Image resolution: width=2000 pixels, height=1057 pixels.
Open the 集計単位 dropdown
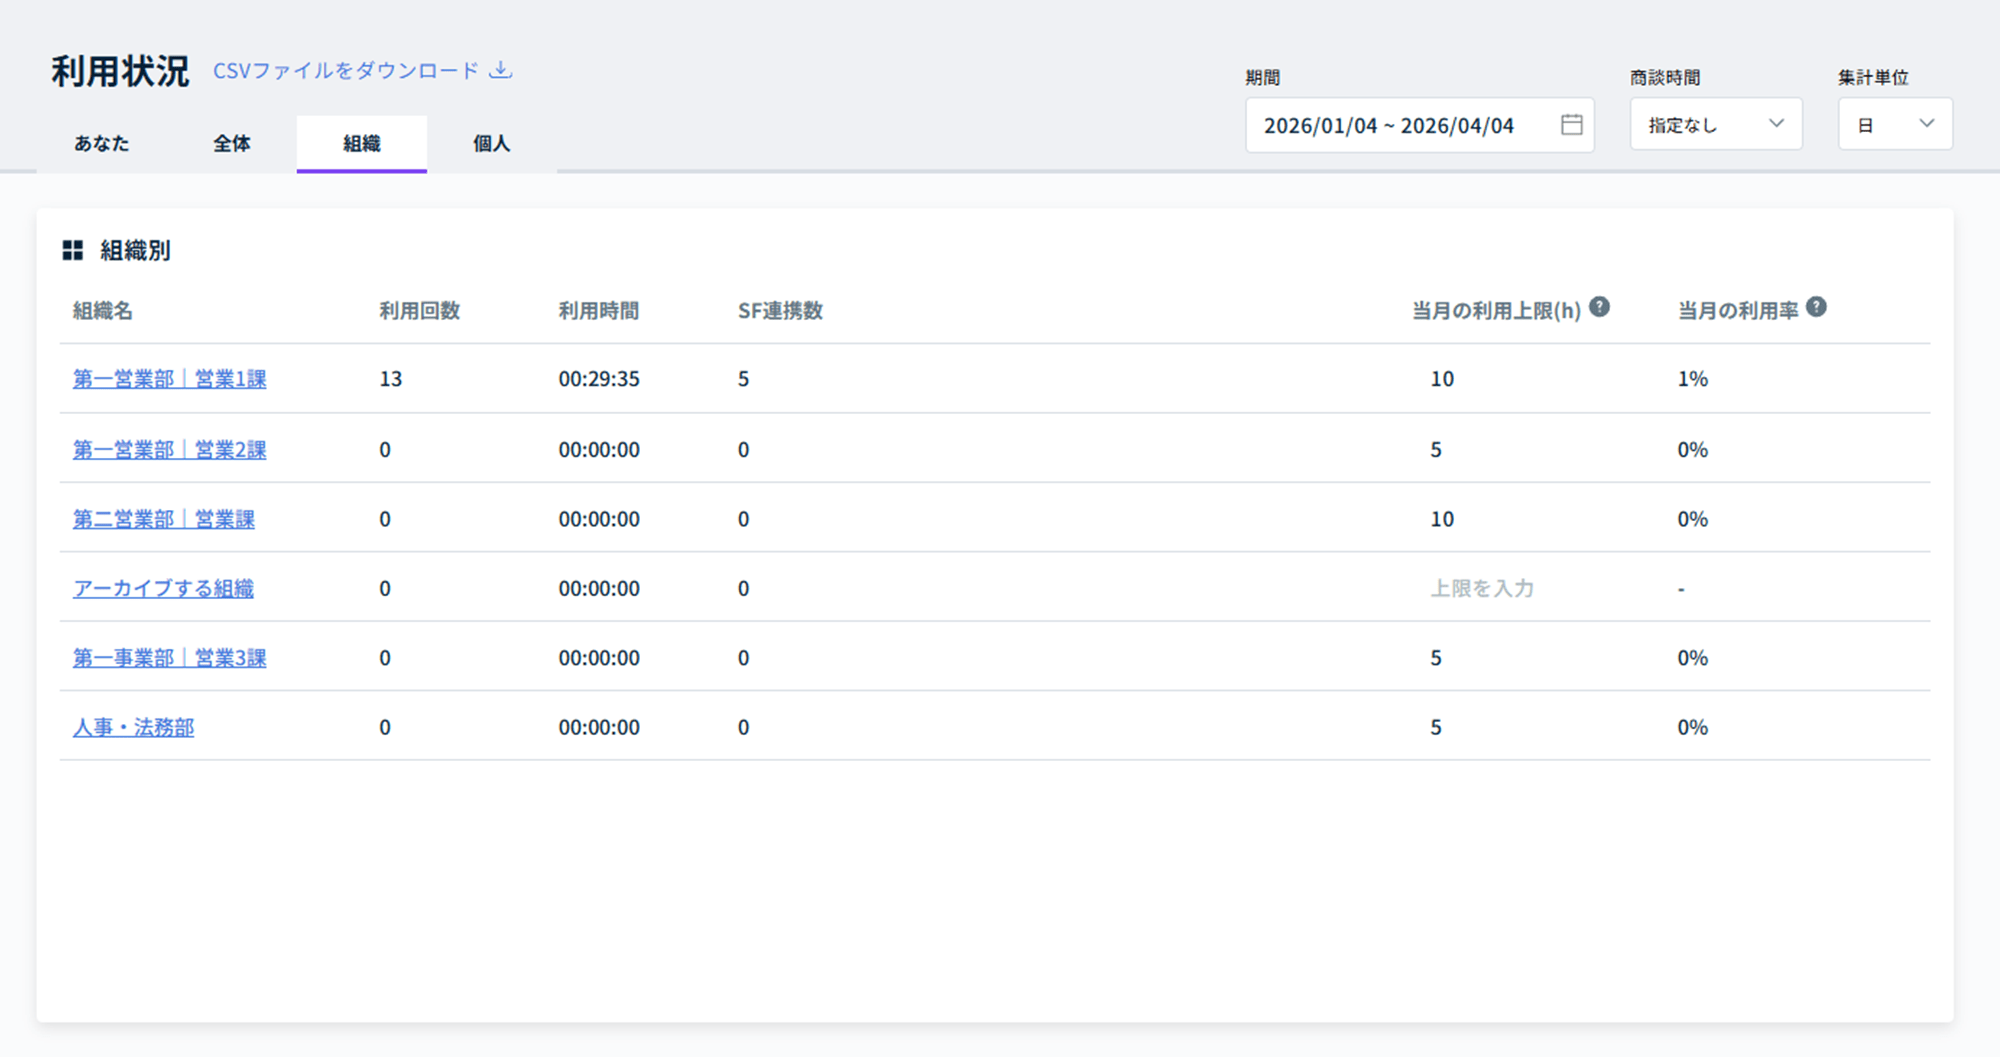[1894, 125]
